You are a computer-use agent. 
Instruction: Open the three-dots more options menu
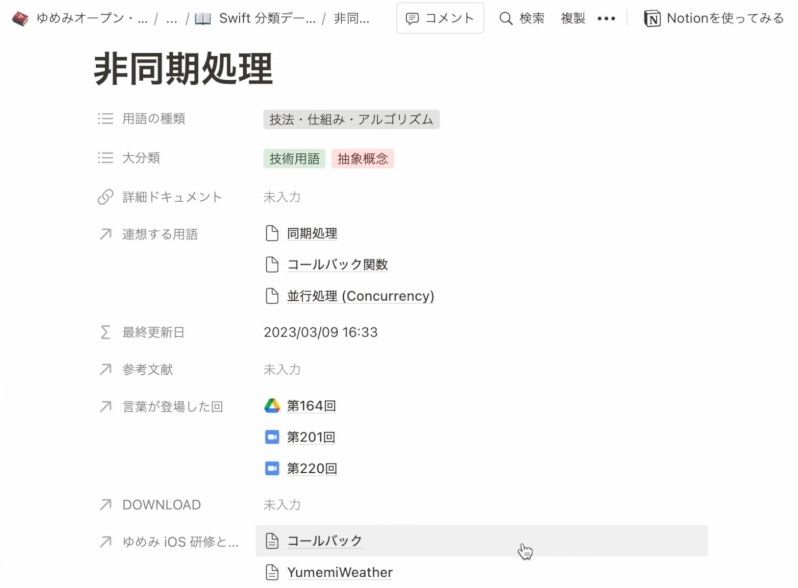[606, 18]
